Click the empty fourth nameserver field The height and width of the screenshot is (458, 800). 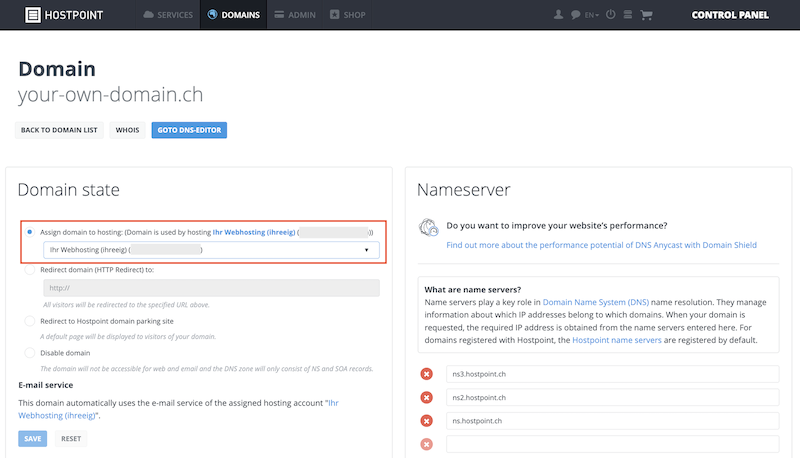612,444
